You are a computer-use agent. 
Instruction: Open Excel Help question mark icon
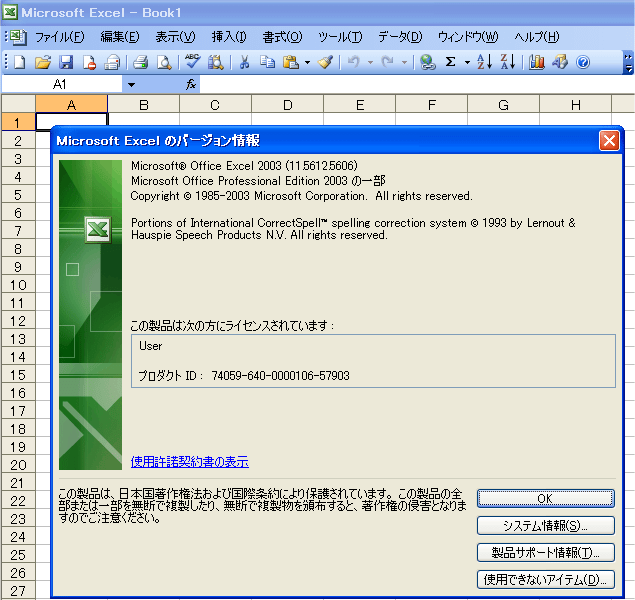tap(583, 62)
